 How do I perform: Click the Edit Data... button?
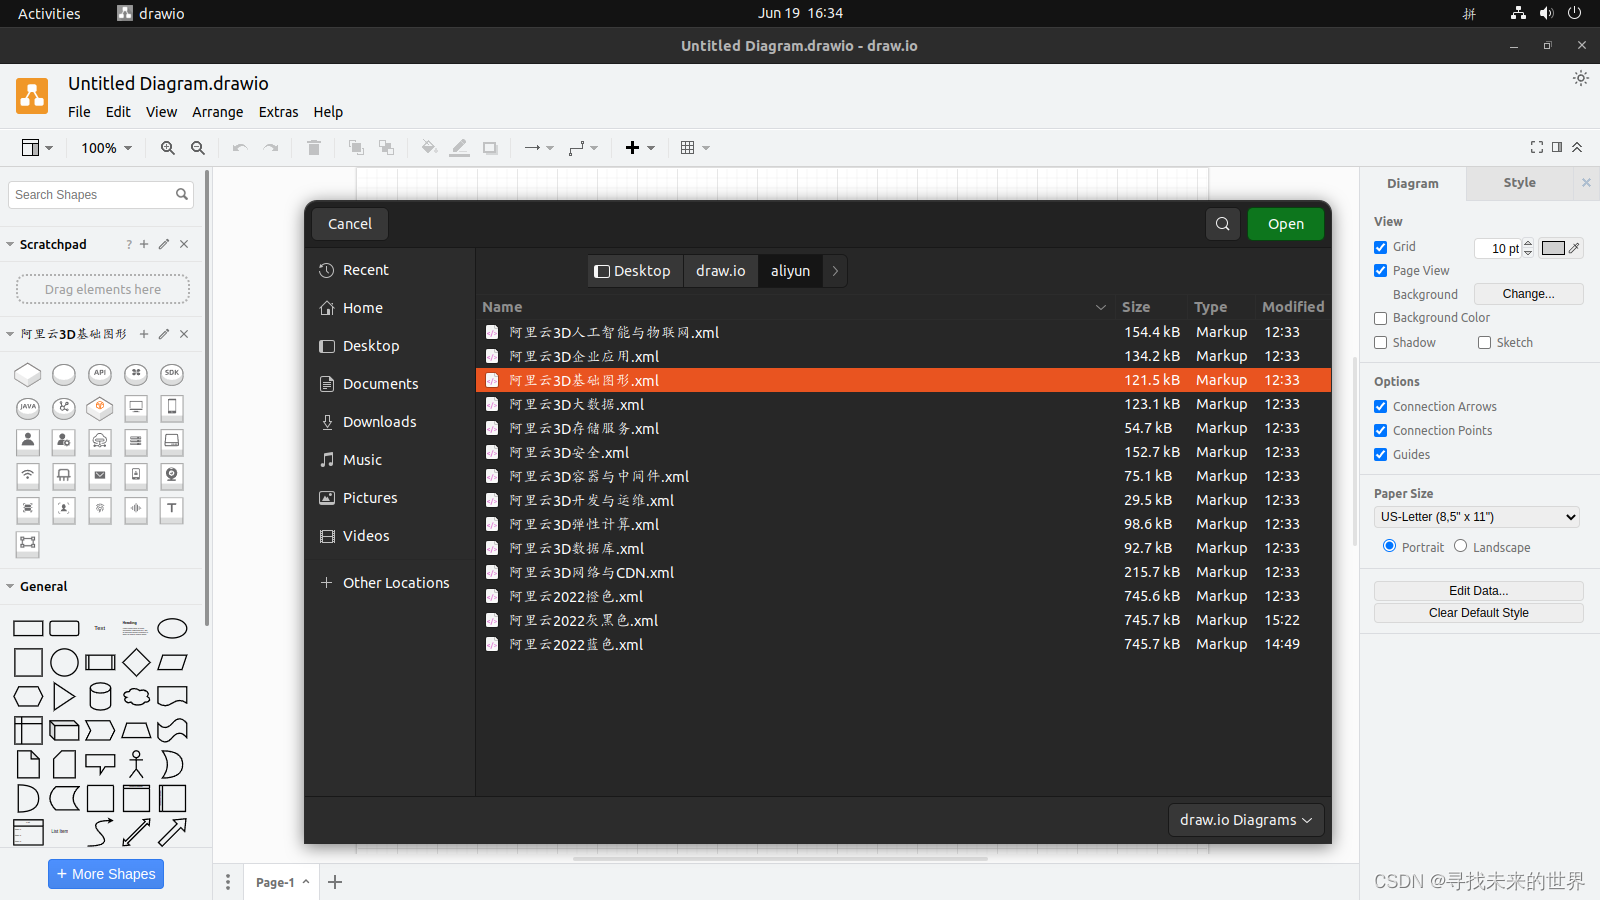(x=1478, y=591)
